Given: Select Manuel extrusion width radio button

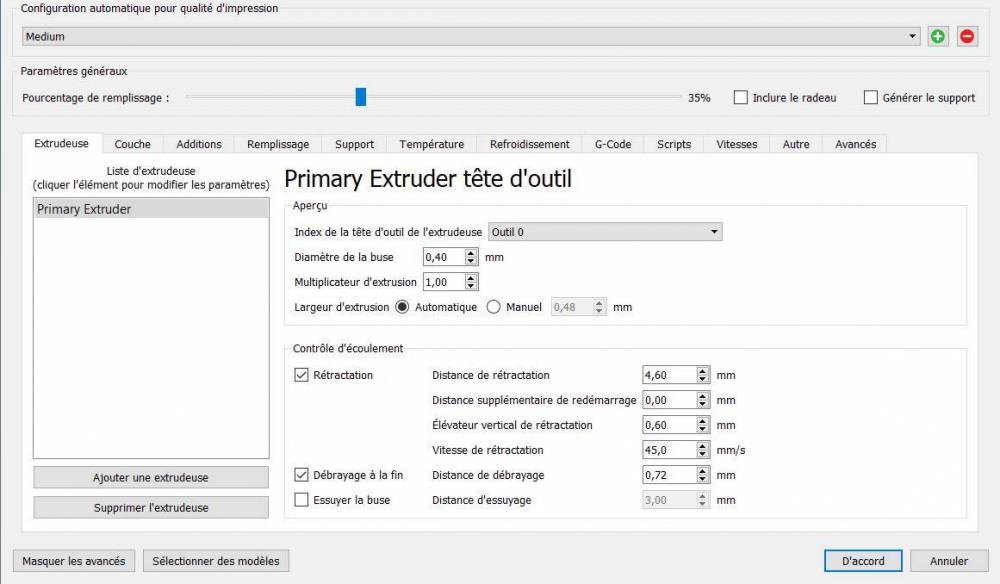Looking at the screenshot, I should 493,307.
